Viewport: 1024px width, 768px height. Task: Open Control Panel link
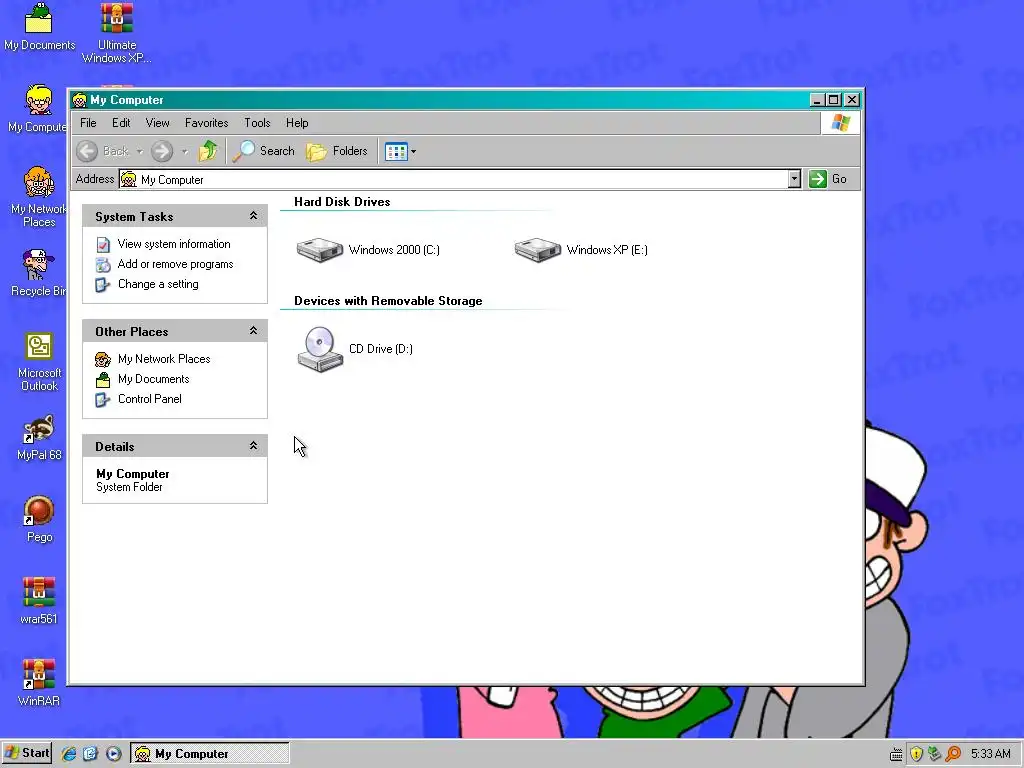point(150,399)
